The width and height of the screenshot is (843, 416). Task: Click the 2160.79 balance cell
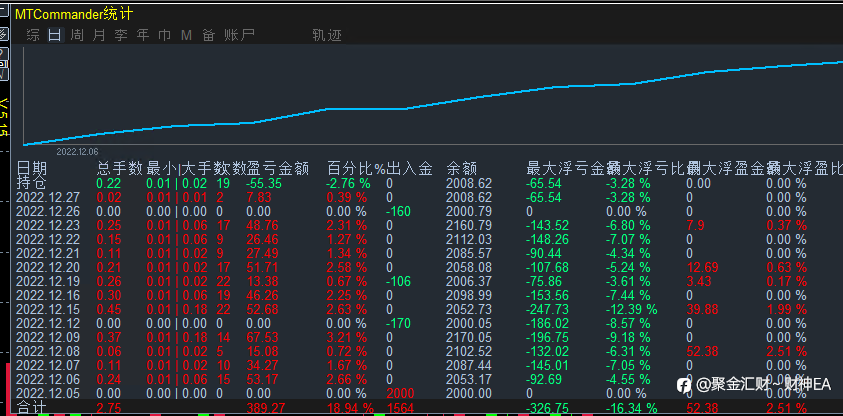coord(469,225)
